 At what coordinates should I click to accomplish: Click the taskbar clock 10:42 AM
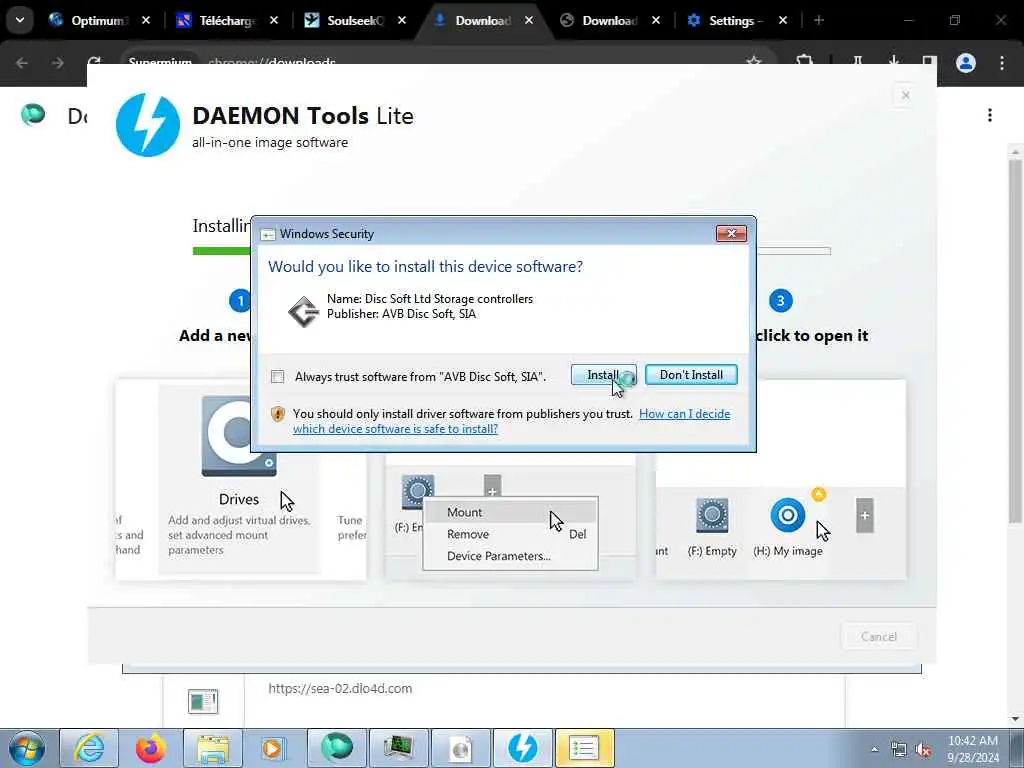point(973,741)
